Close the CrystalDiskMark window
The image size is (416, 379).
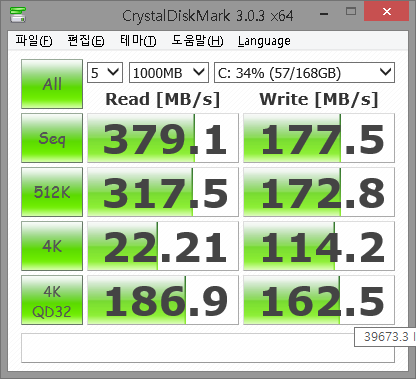(387, 11)
